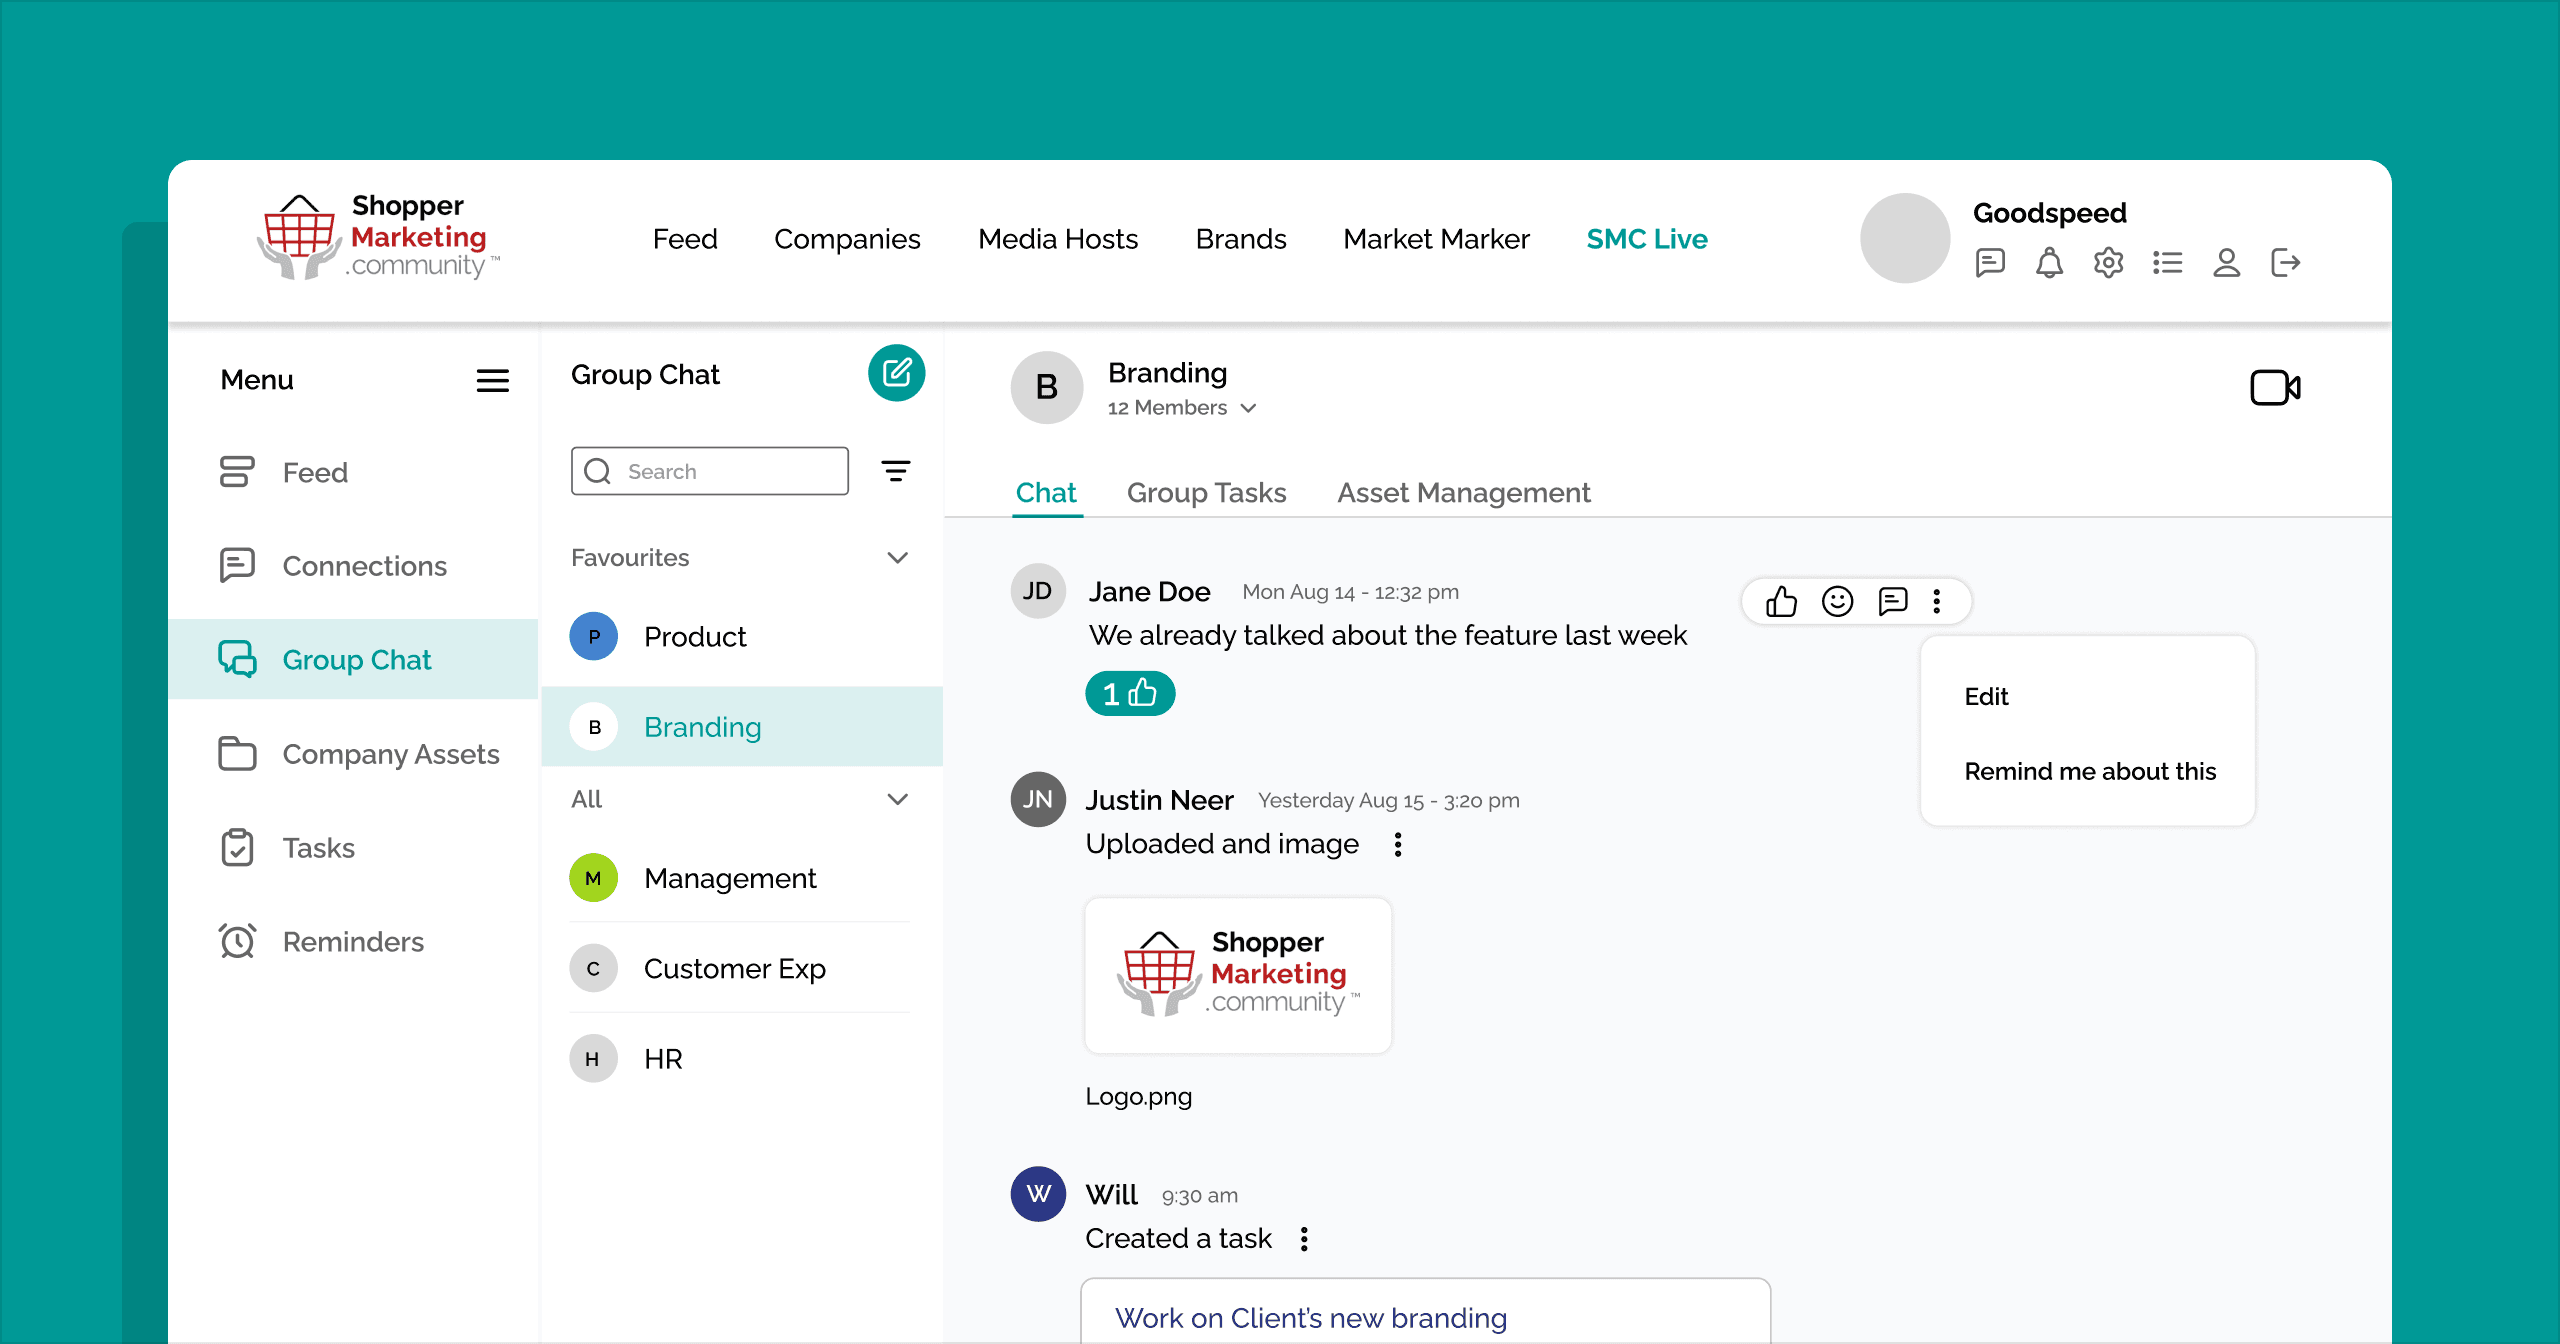Select Remind me about this option

(x=2089, y=771)
